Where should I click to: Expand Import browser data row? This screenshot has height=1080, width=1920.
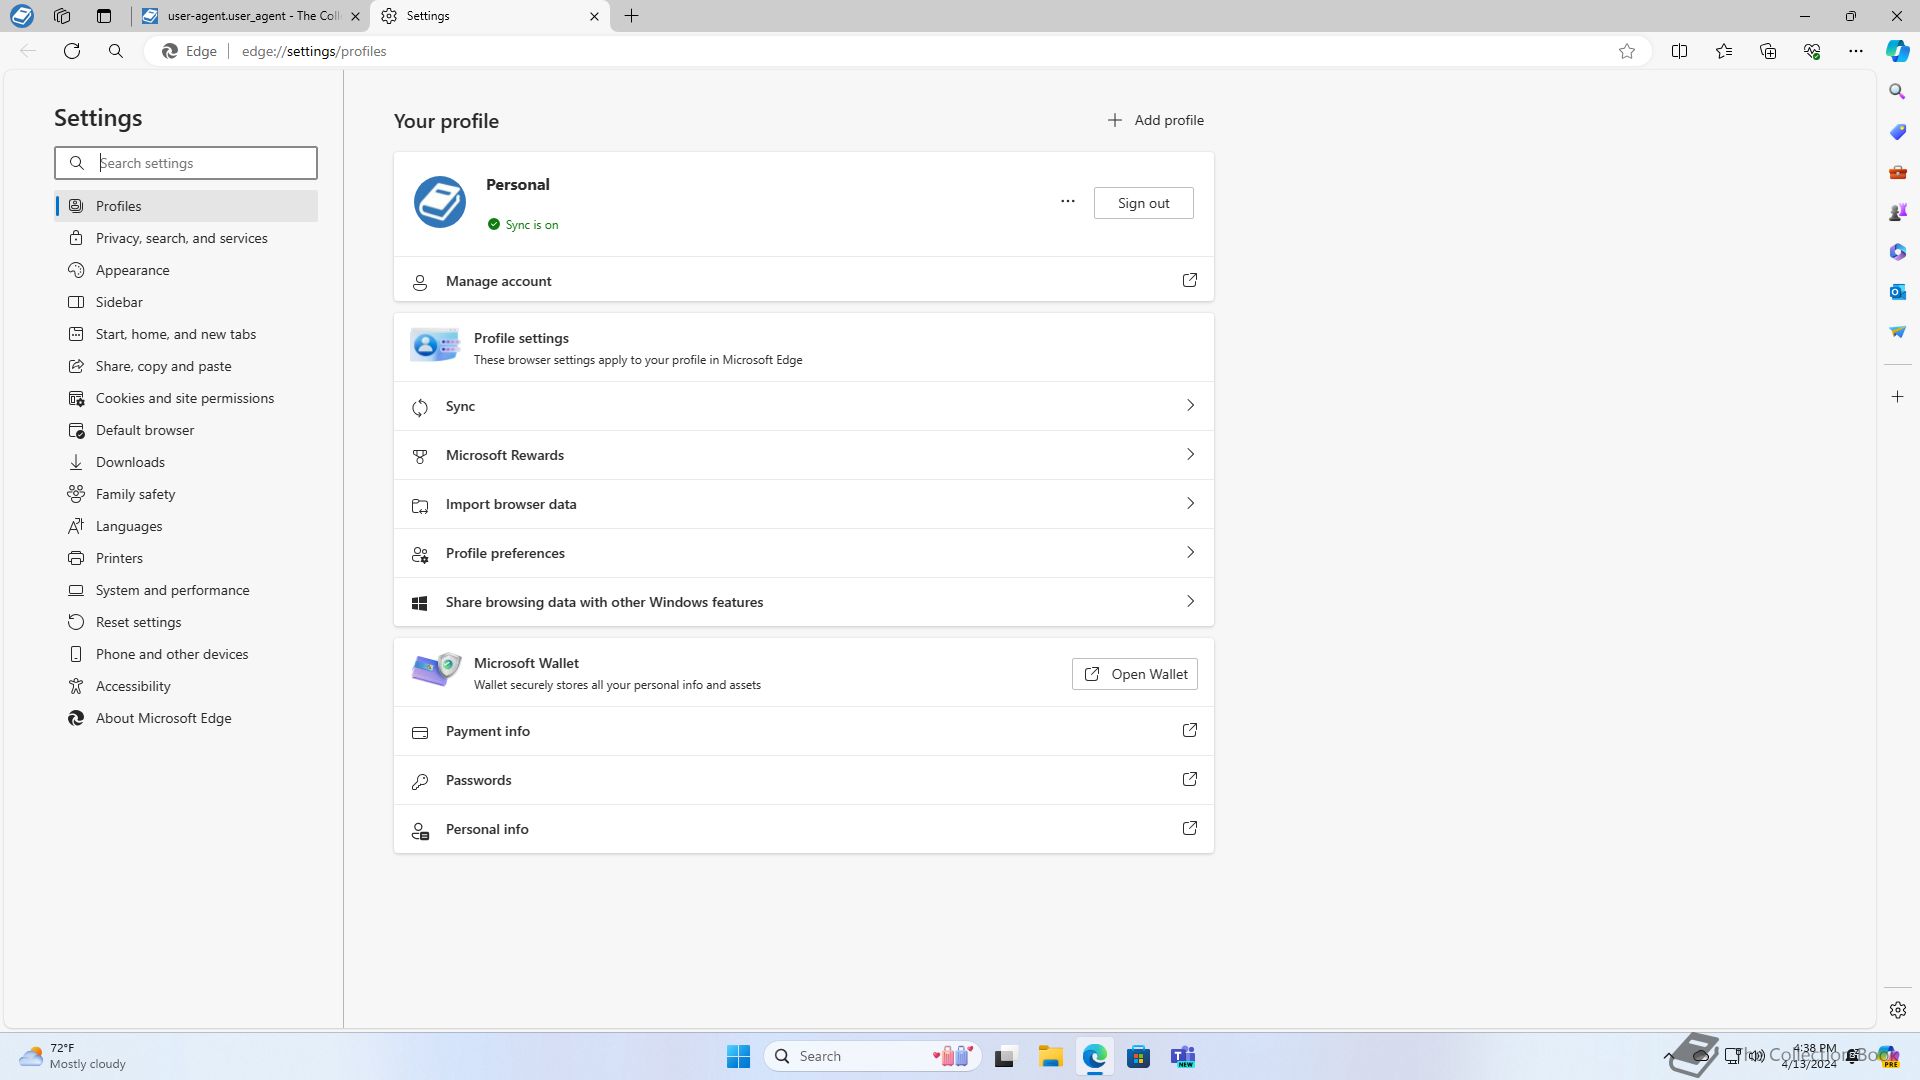(804, 504)
